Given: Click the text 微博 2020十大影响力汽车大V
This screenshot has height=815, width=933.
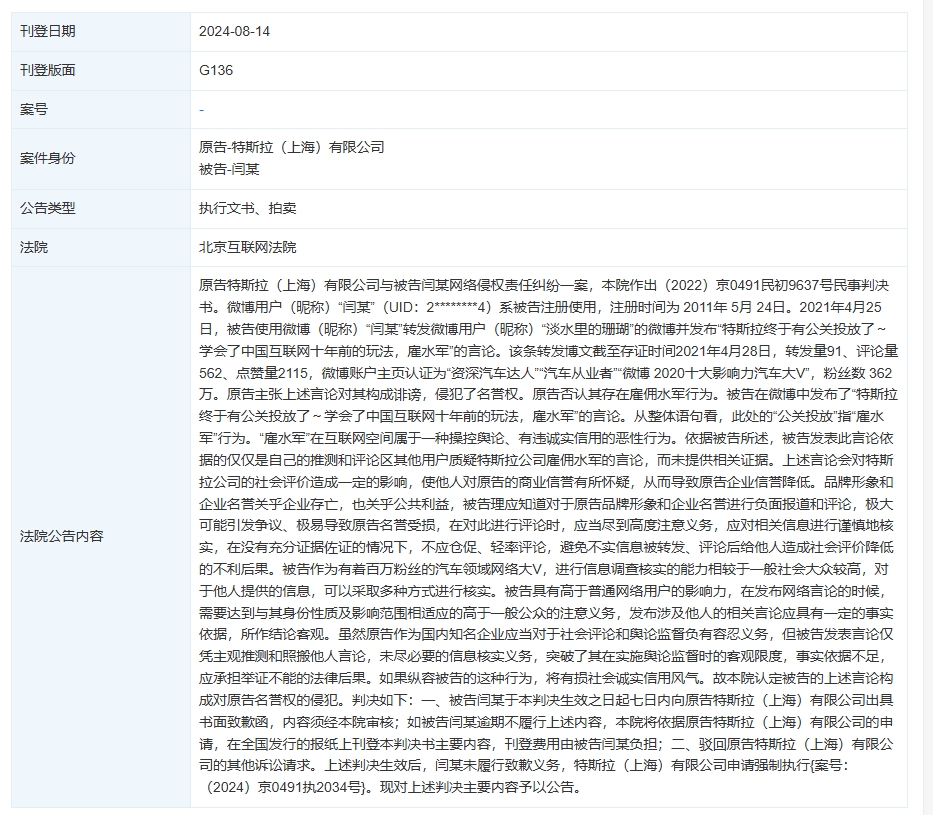Looking at the screenshot, I should coord(717,373).
